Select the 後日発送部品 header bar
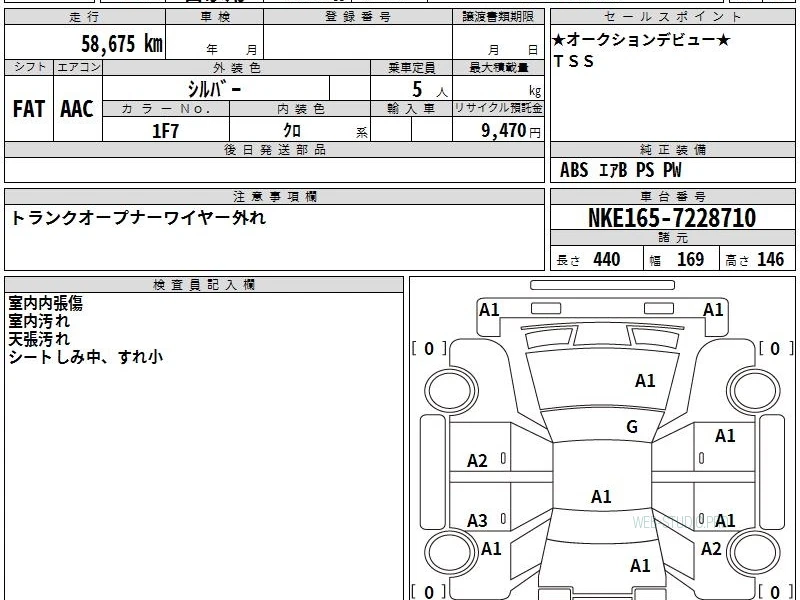 coord(274,149)
